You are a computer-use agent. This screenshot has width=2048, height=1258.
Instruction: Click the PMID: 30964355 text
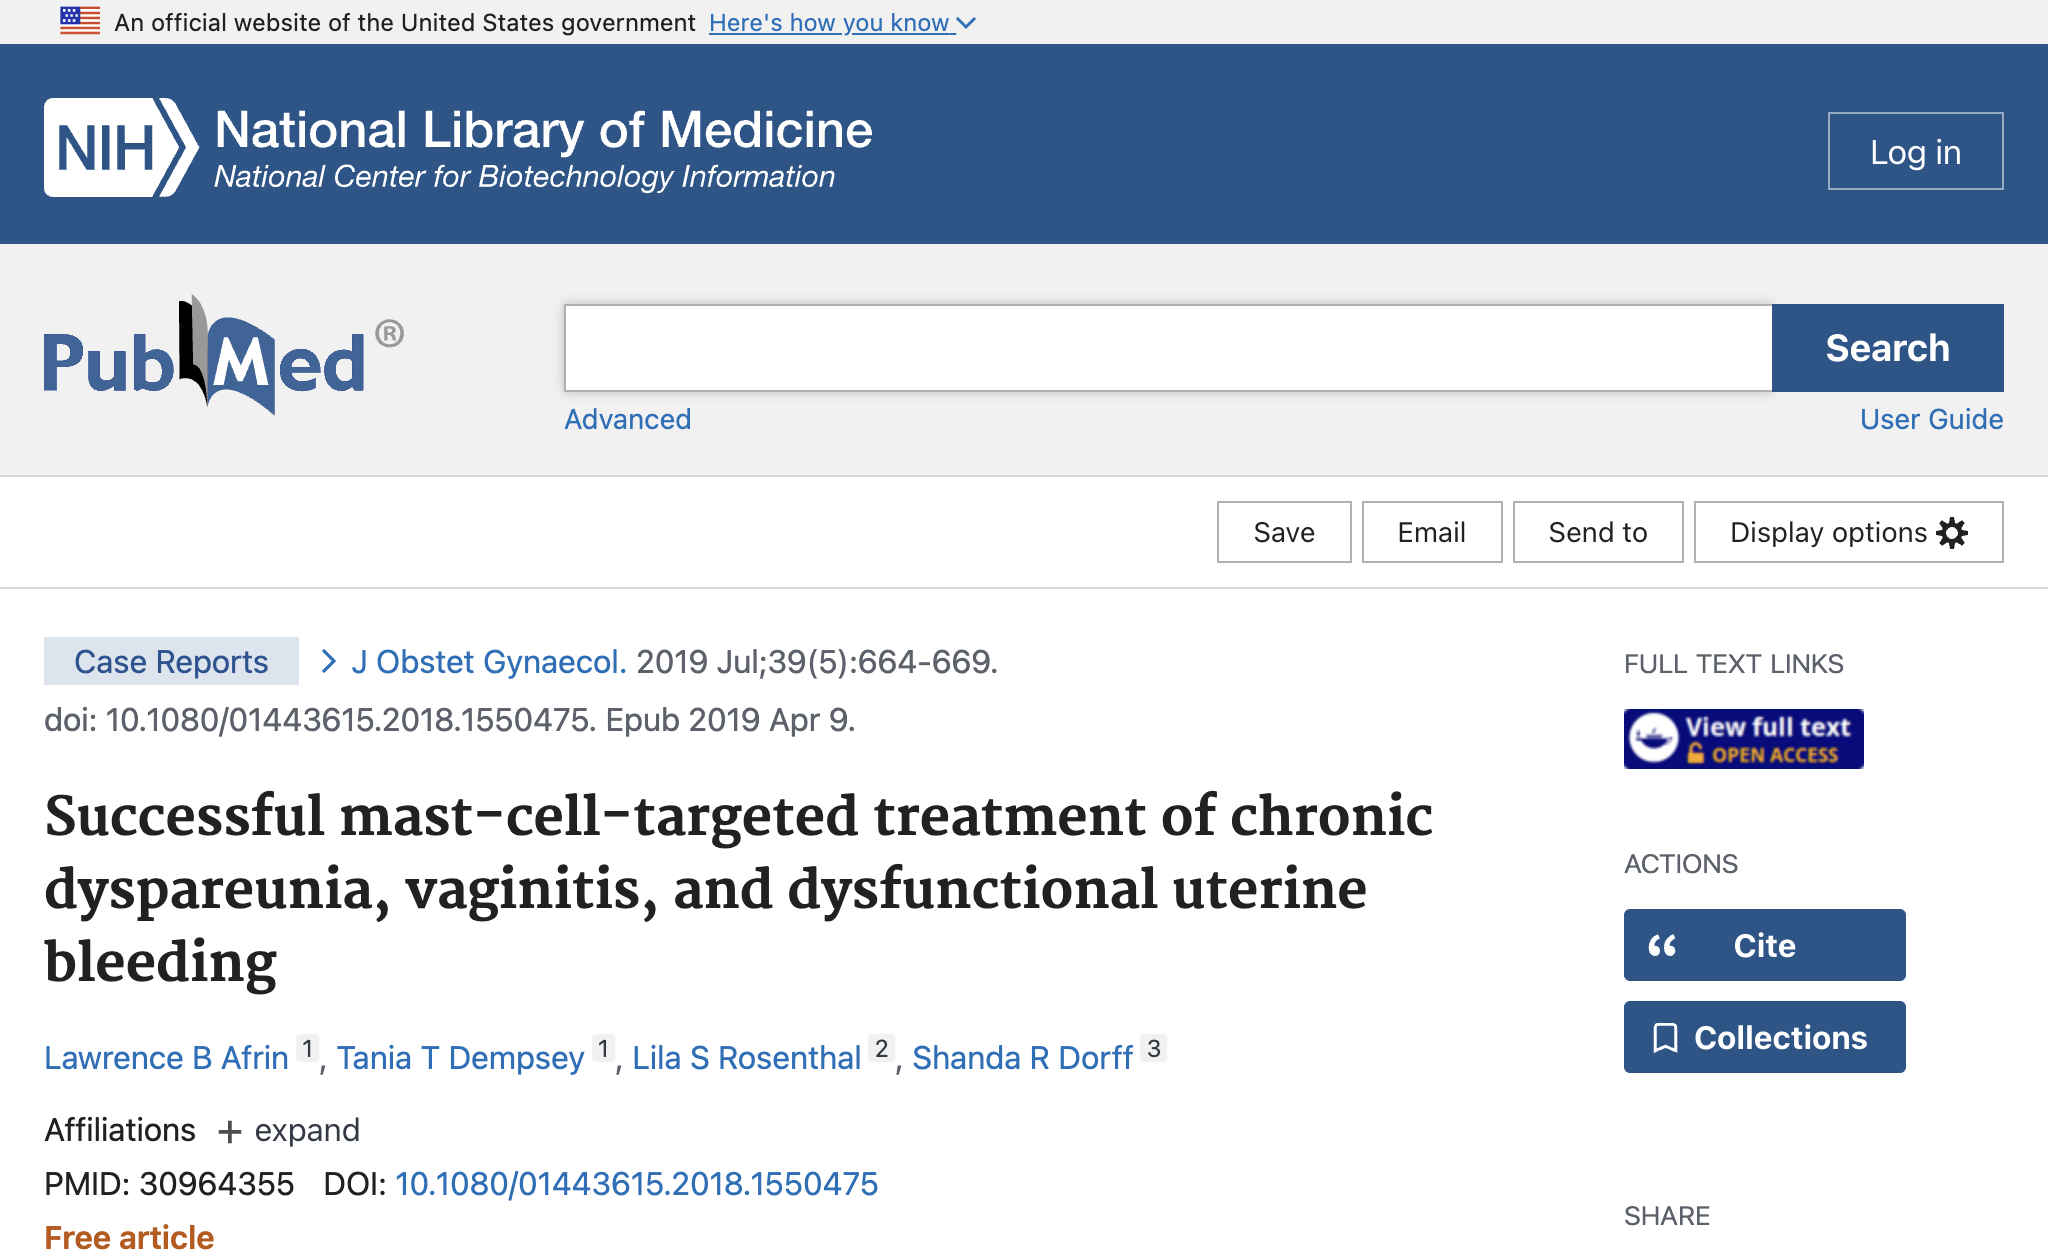click(169, 1184)
